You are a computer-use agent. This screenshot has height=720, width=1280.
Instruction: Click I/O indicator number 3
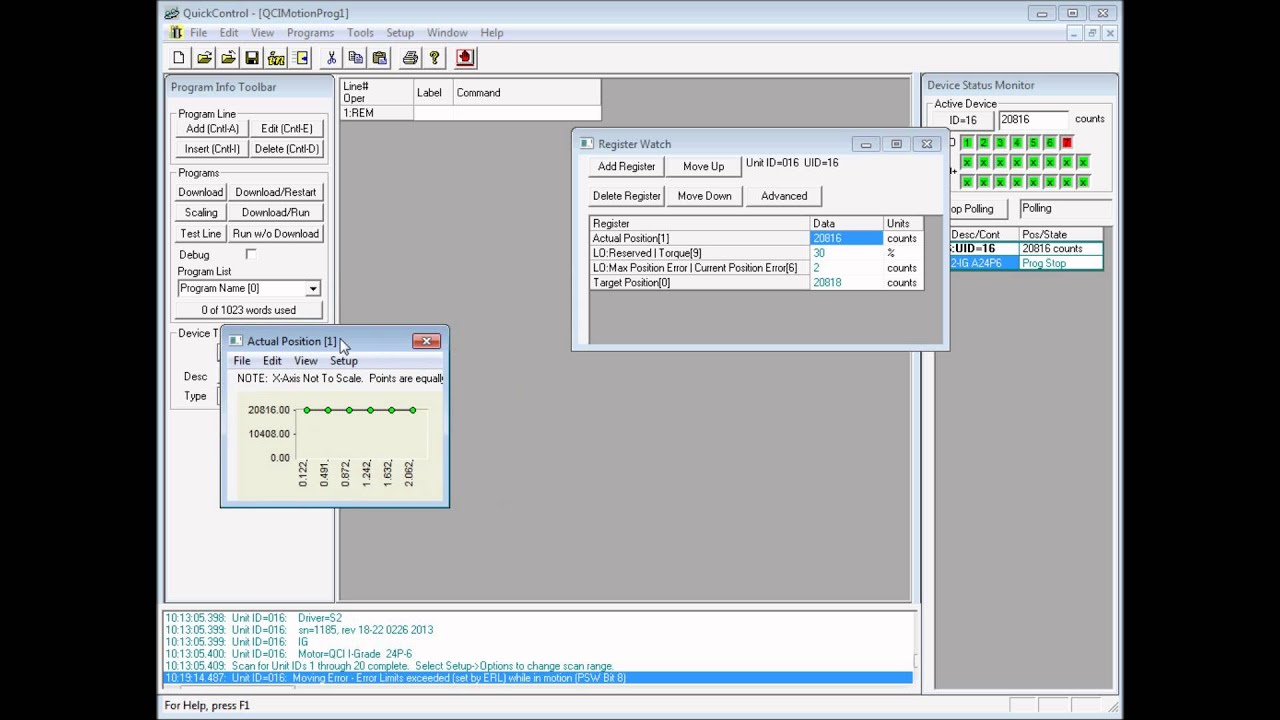tap(1000, 143)
